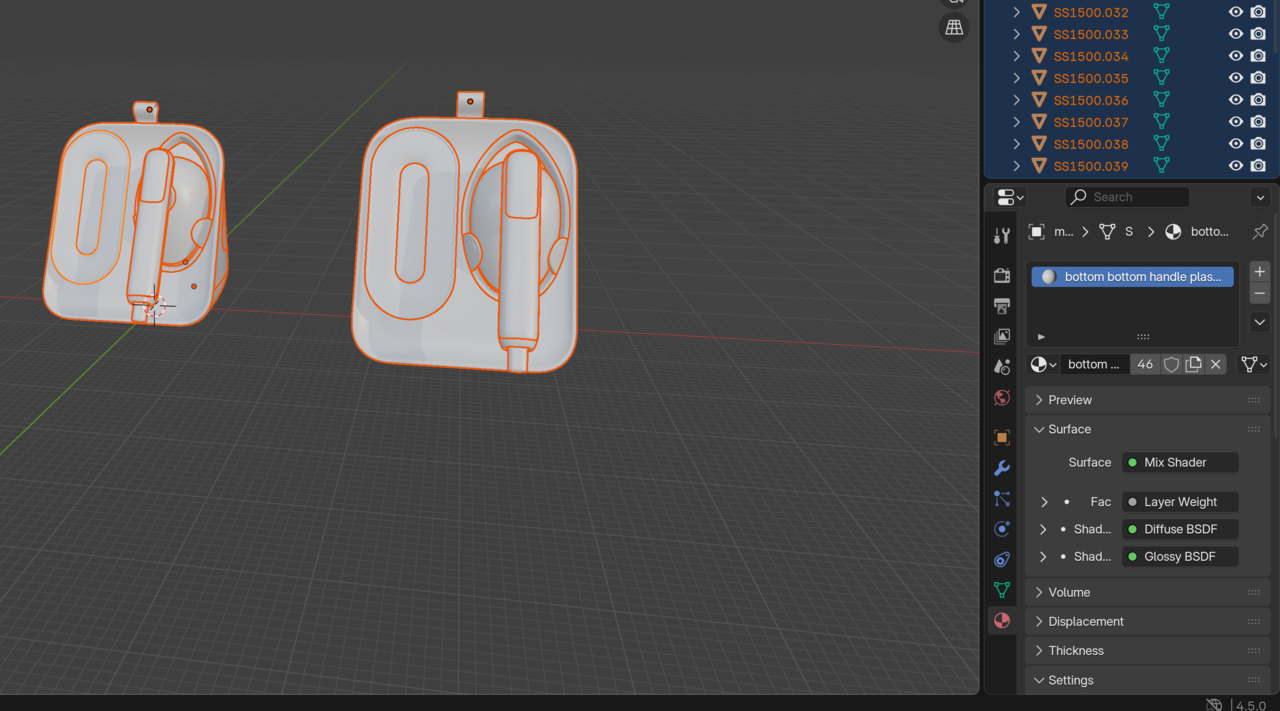Unlink the material with the X icon

pyautogui.click(x=1216, y=364)
